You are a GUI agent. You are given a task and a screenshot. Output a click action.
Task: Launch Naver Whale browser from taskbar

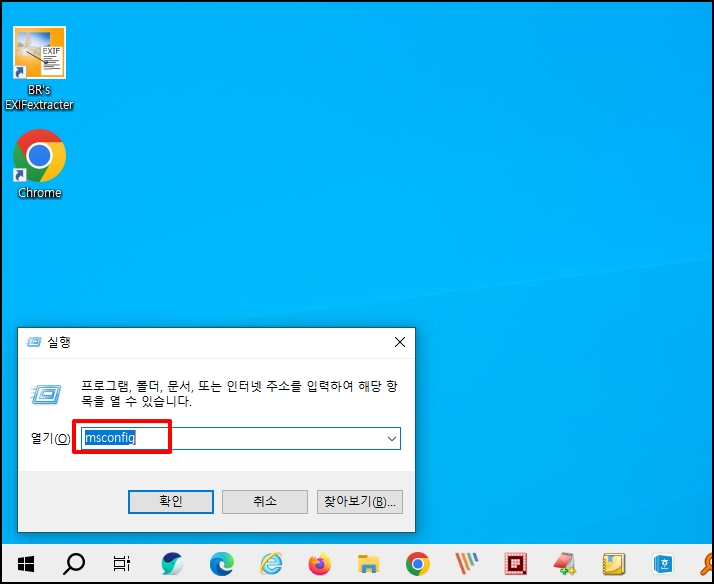(172, 564)
